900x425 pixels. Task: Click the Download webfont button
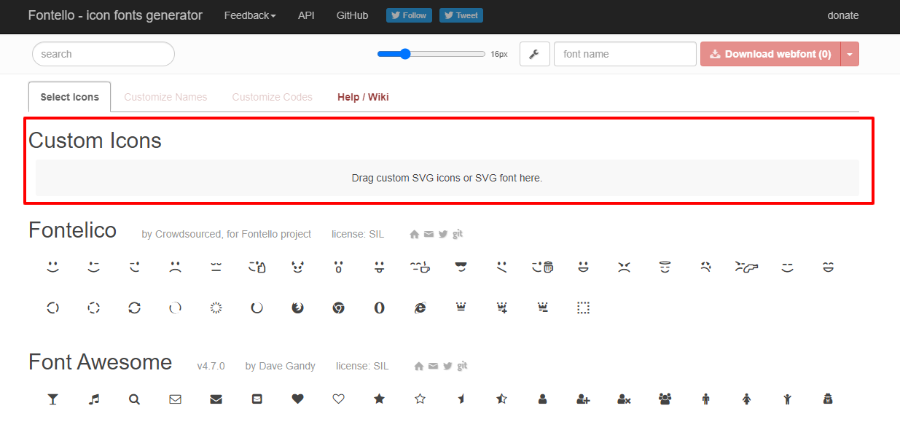770,54
